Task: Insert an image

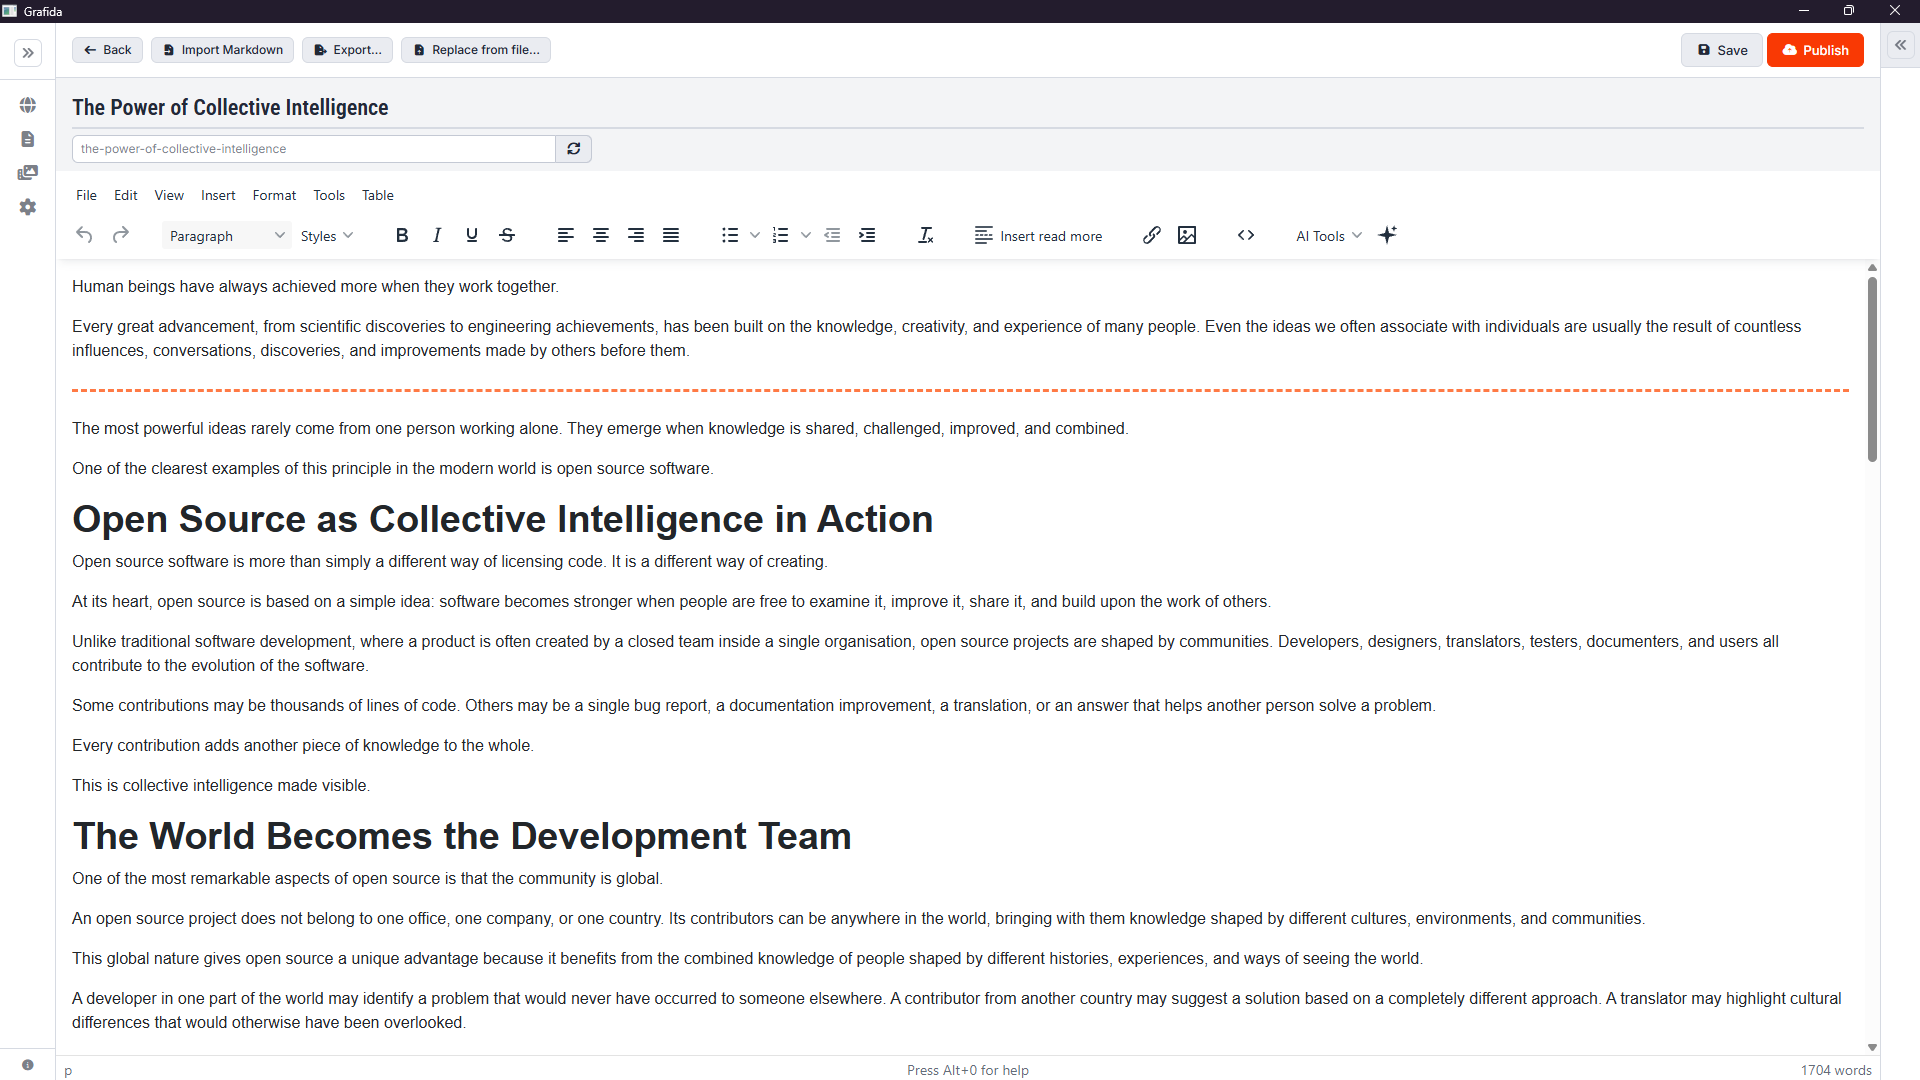Action: pyautogui.click(x=1187, y=235)
